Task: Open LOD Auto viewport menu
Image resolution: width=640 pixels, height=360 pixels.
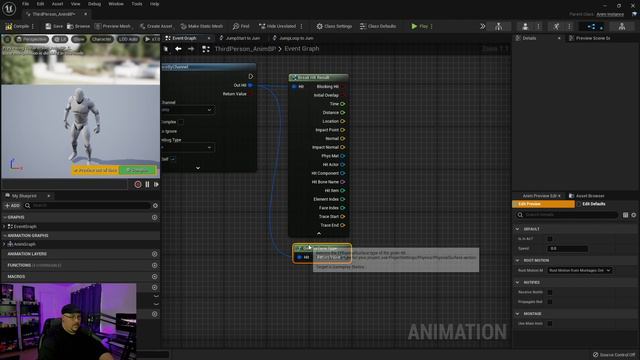Action: [x=128, y=39]
